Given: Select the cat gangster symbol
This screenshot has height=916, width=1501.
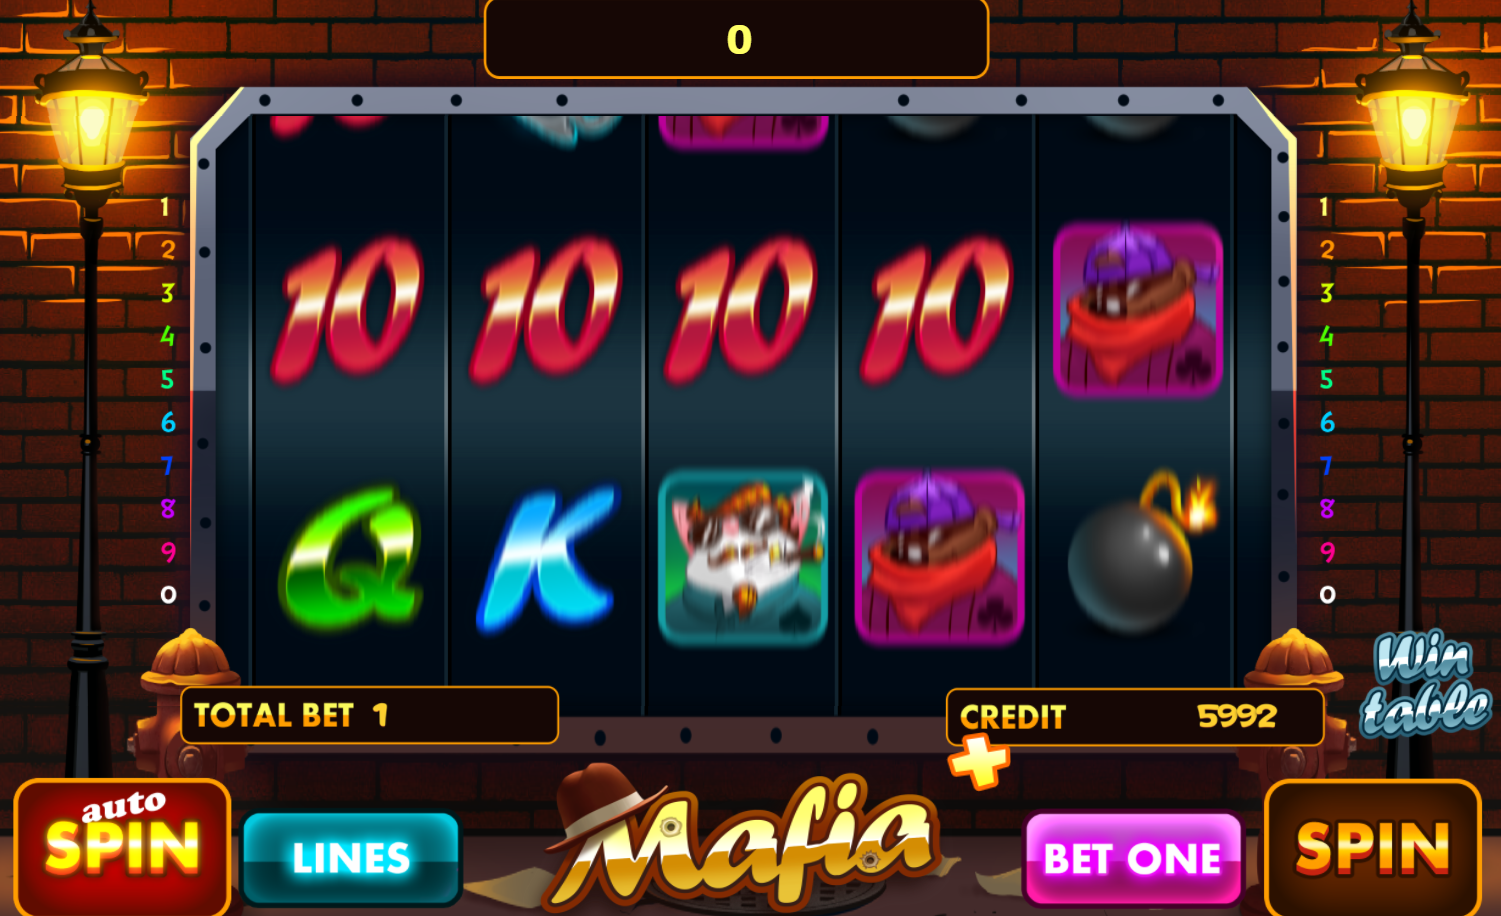Looking at the screenshot, I should point(743,557).
